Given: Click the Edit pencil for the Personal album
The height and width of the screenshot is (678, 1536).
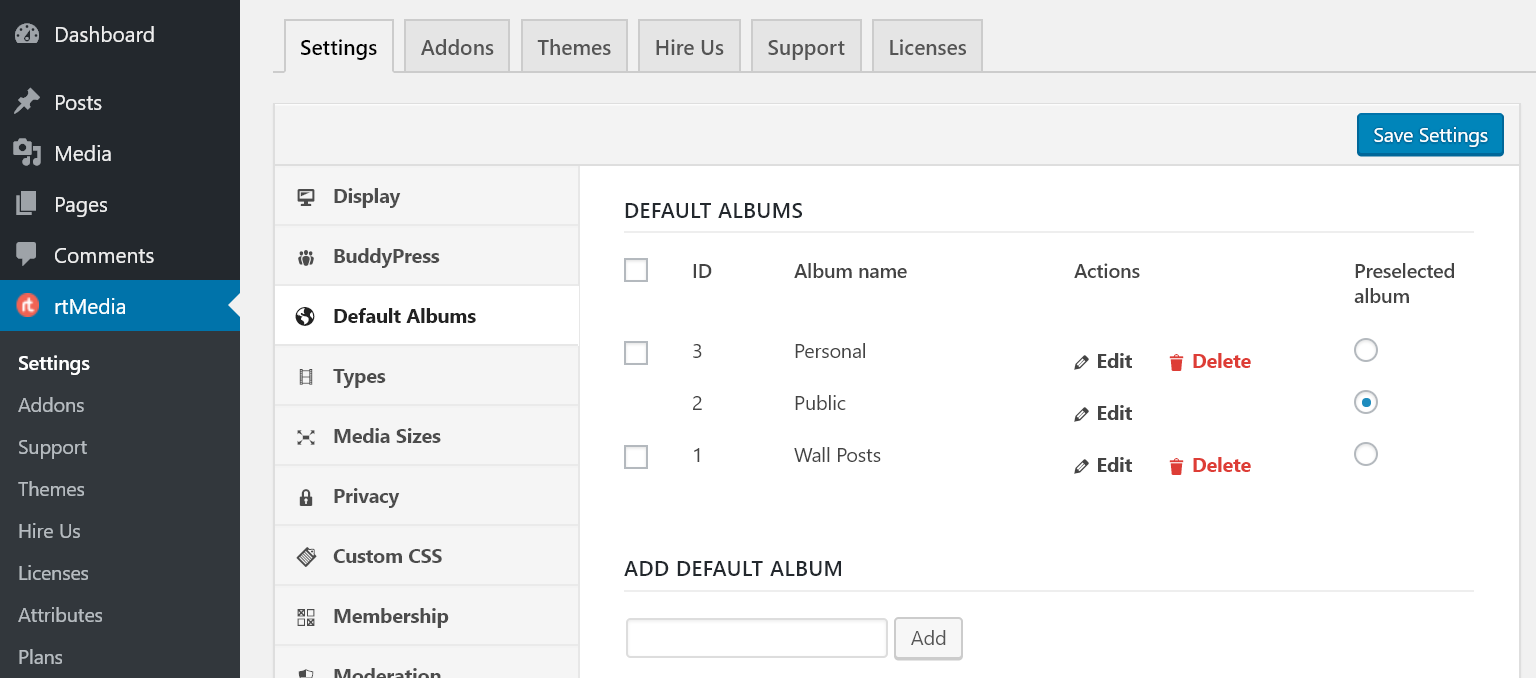Looking at the screenshot, I should point(1083,361).
